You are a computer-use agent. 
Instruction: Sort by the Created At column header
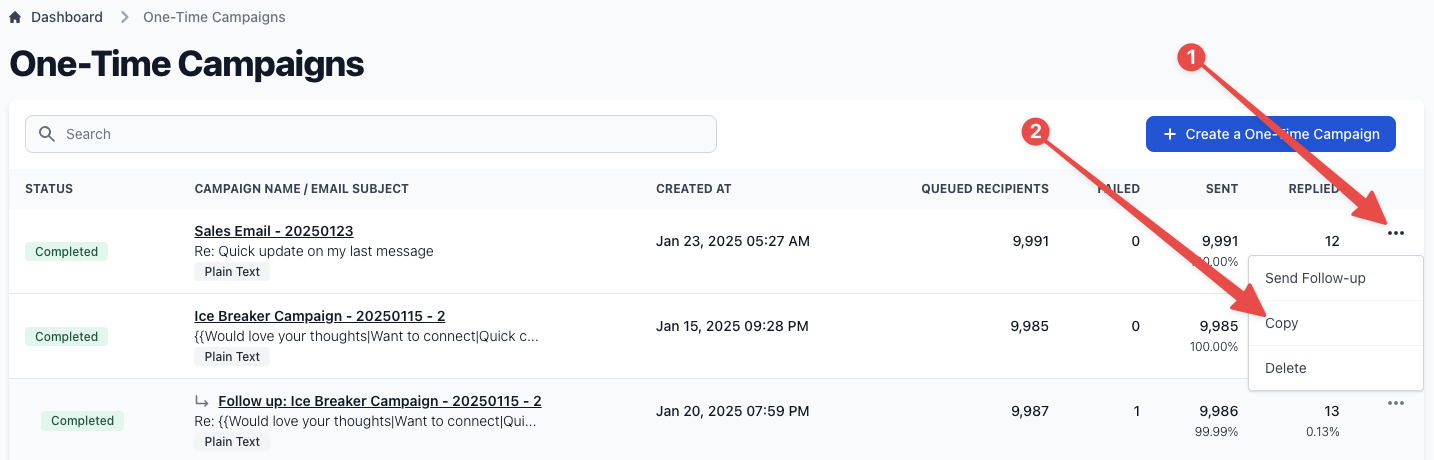[694, 189]
